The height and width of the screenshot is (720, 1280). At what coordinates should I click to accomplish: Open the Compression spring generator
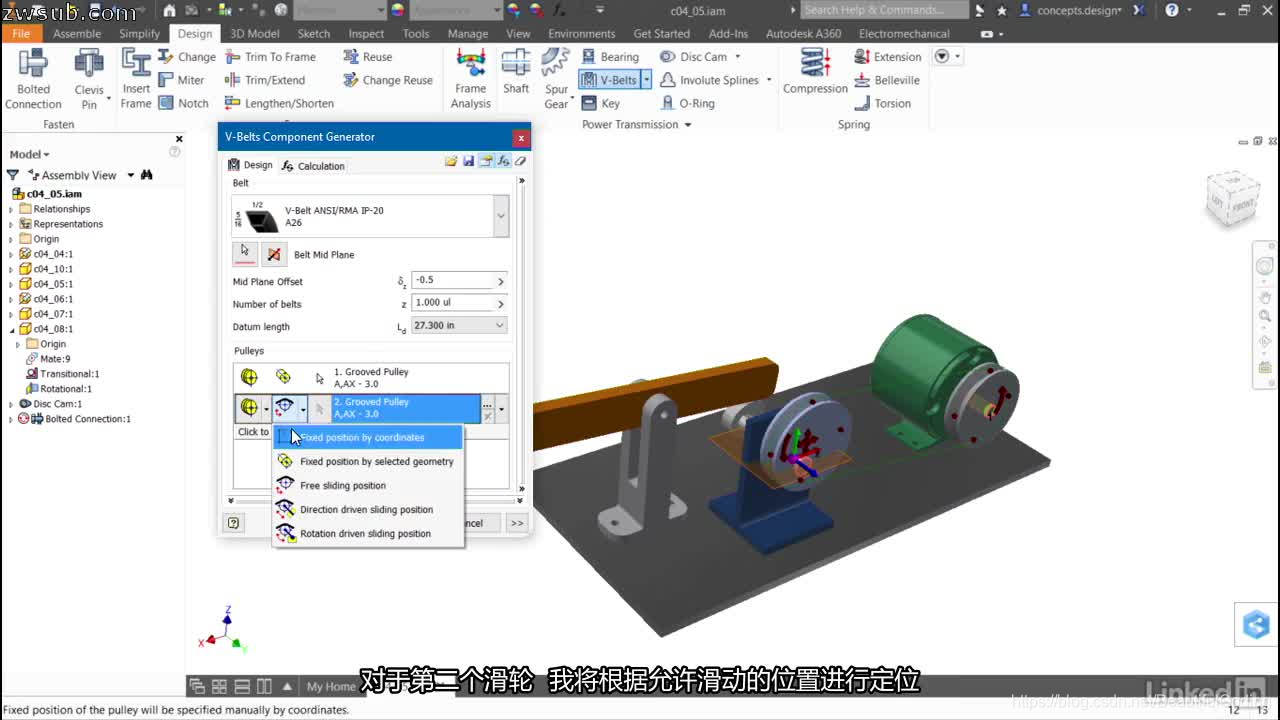815,72
